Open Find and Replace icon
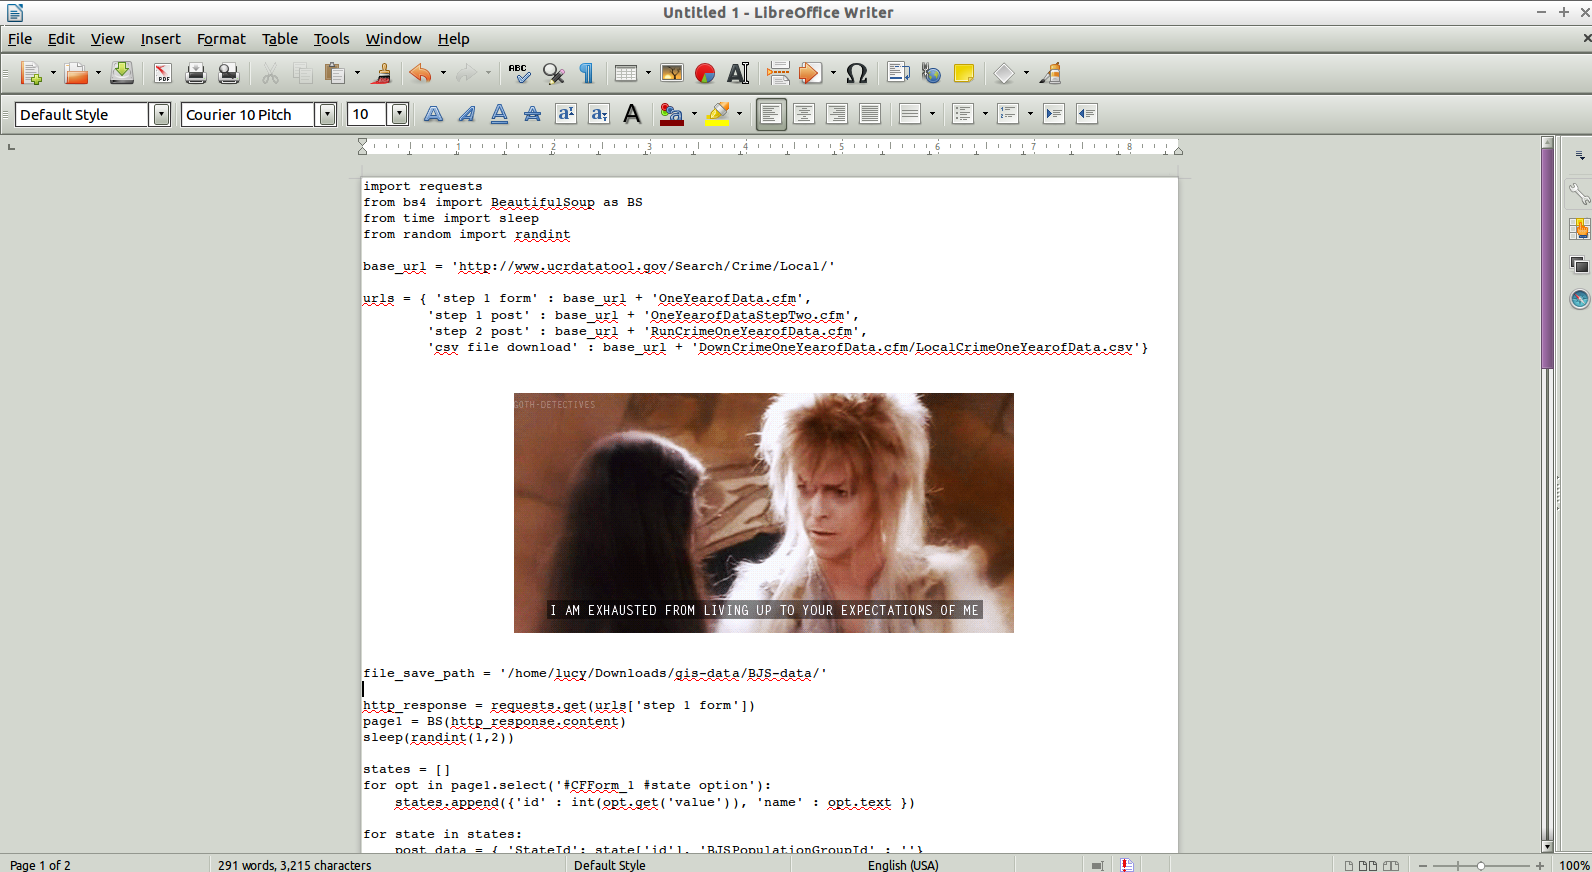Screen dimensions: 1592x872 pos(554,73)
